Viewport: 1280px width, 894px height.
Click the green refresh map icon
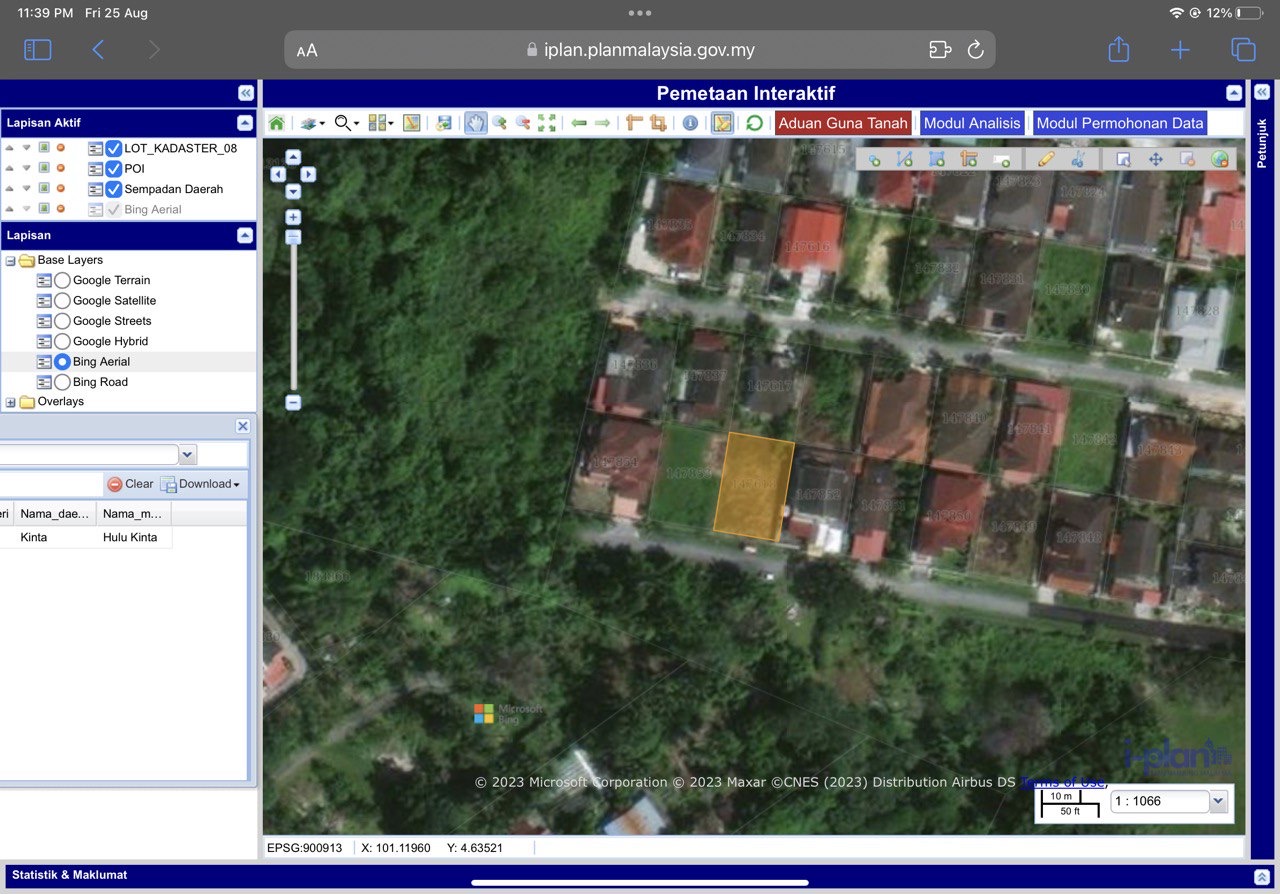[x=754, y=123]
